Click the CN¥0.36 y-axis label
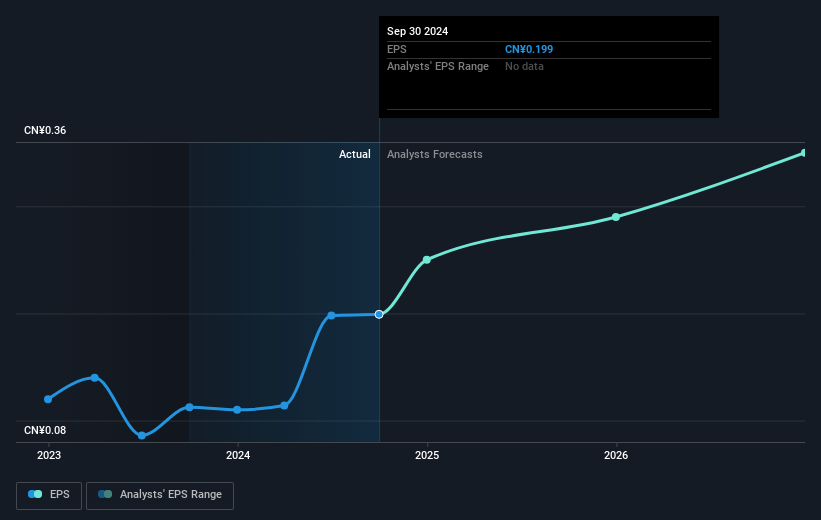The width and height of the screenshot is (821, 520). (x=45, y=130)
